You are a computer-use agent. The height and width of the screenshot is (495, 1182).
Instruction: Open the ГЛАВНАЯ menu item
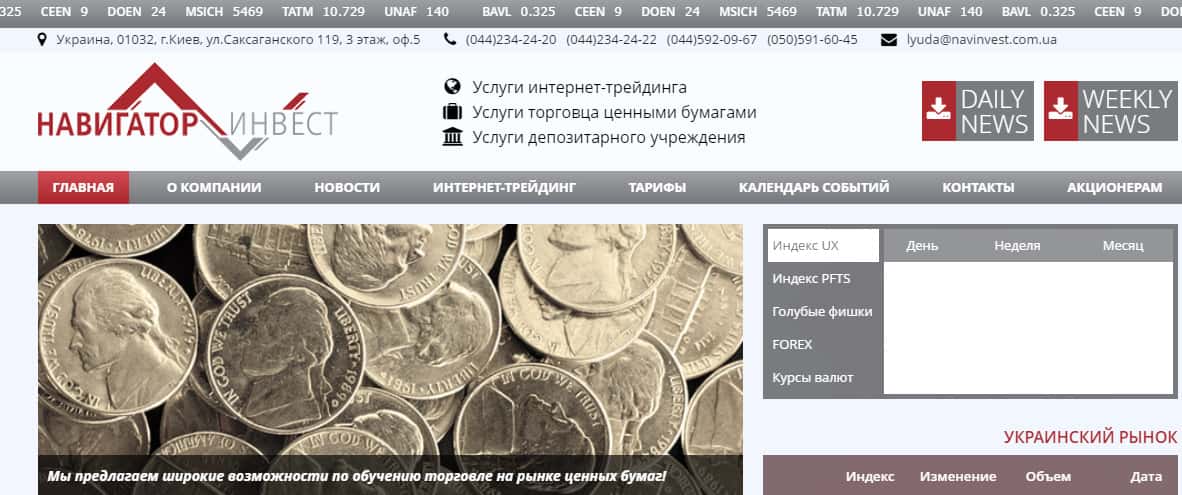click(84, 188)
